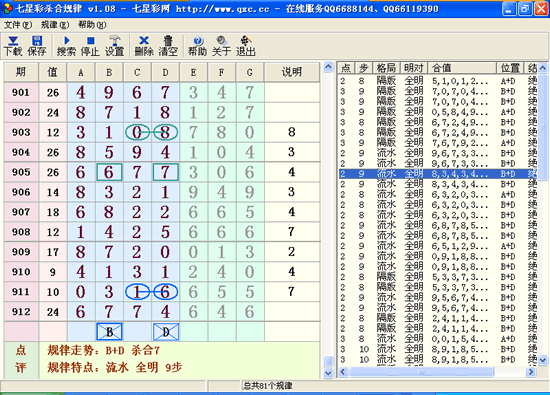
Task: Click the 说明 value 8 in row 903
Action: point(291,132)
